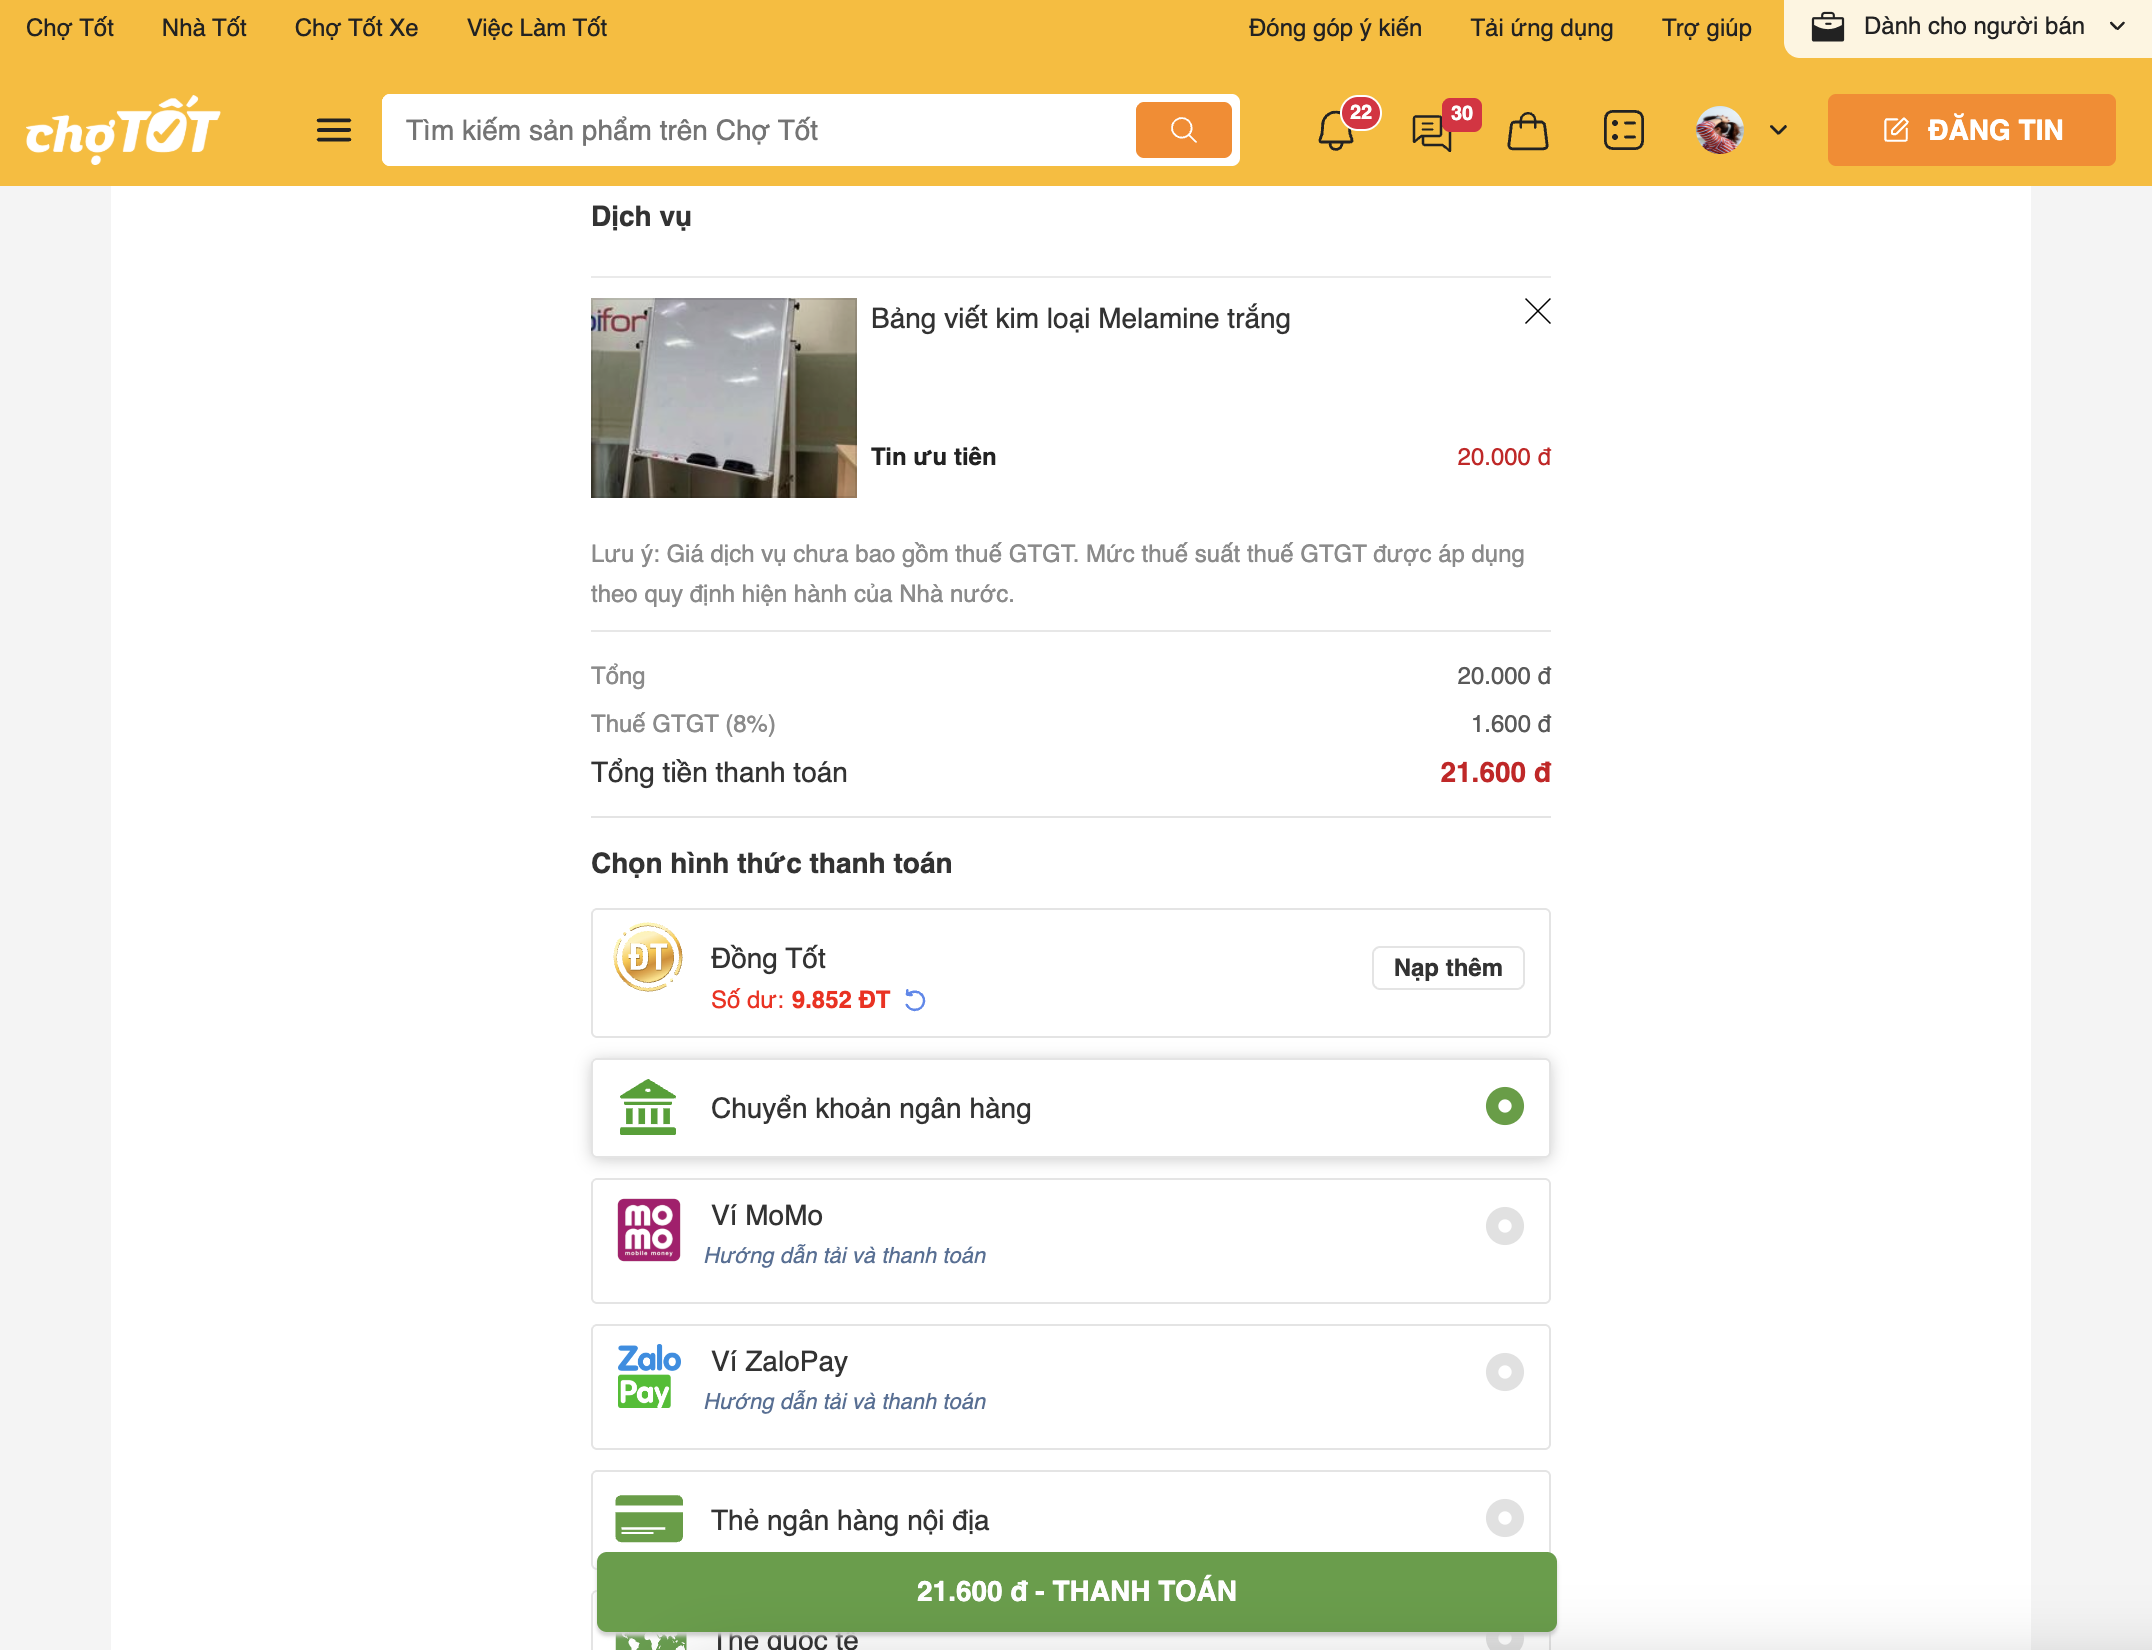Remove the Bảng viết service item
This screenshot has height=1650, width=2152.
coord(1537,312)
